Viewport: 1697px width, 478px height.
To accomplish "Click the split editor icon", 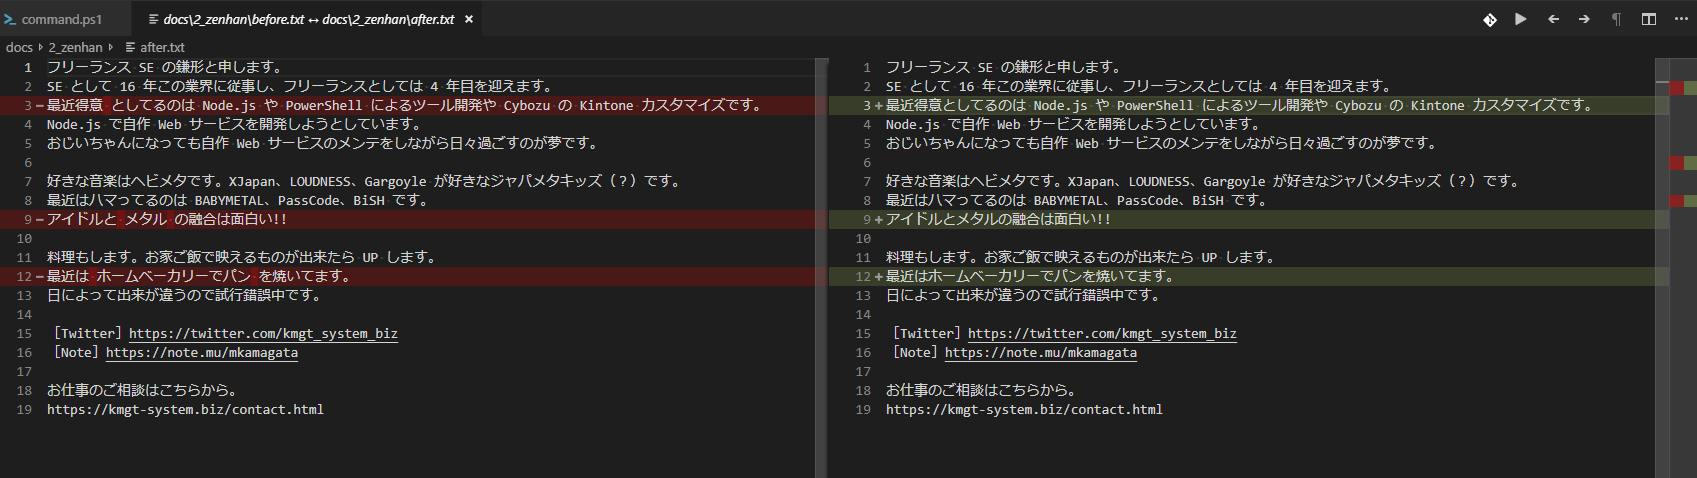I will pyautogui.click(x=1649, y=19).
